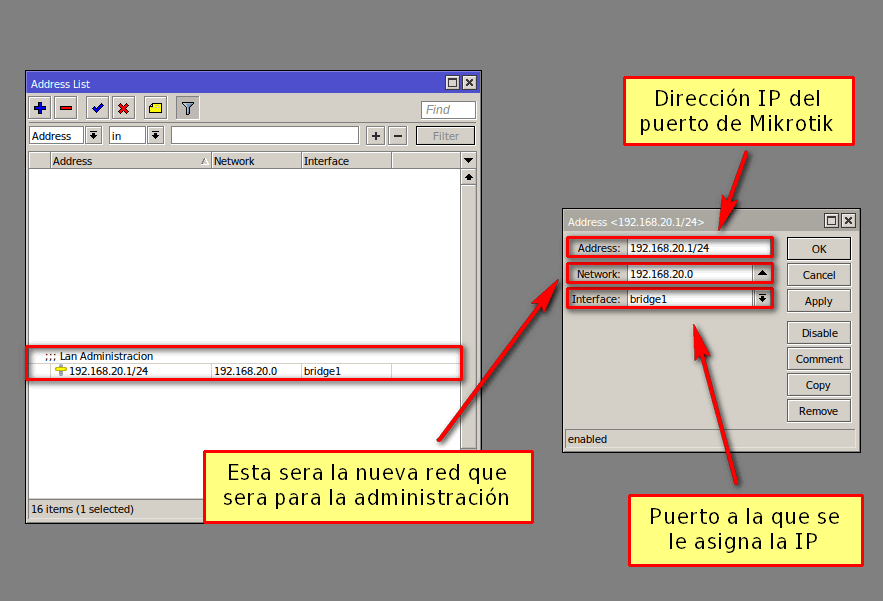Disable entry with the red X icon
The image size is (883, 601).
(123, 108)
